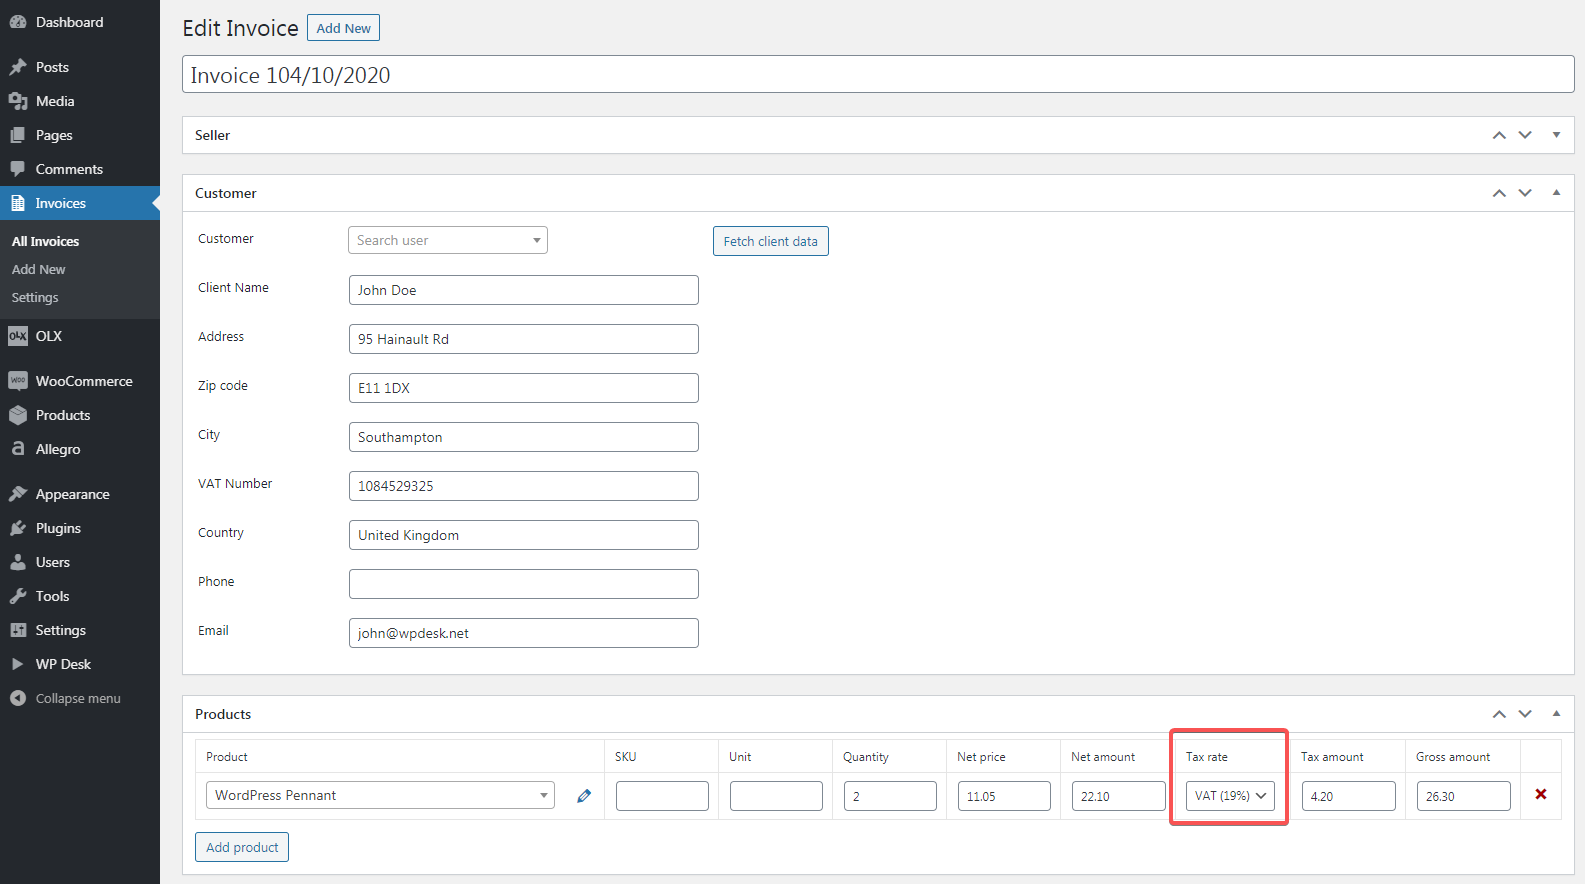Click the Fetch client data button
1585x884 pixels.
tap(770, 241)
